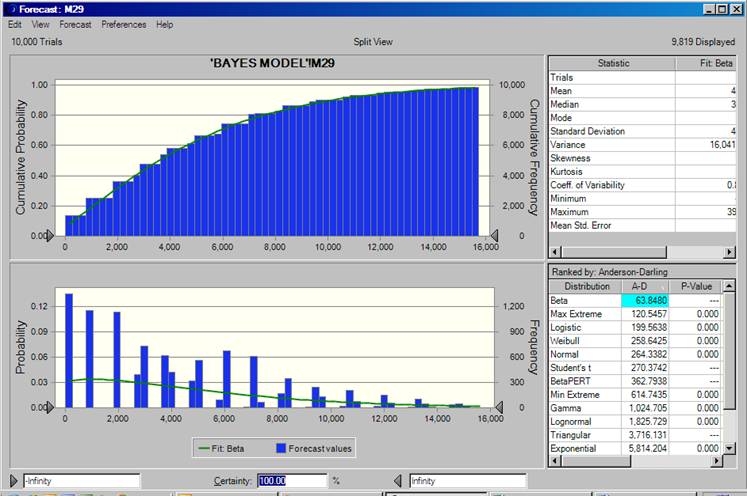Open the Forecast menu
Image resolution: width=747 pixels, height=496 pixels.
pyautogui.click(x=75, y=24)
